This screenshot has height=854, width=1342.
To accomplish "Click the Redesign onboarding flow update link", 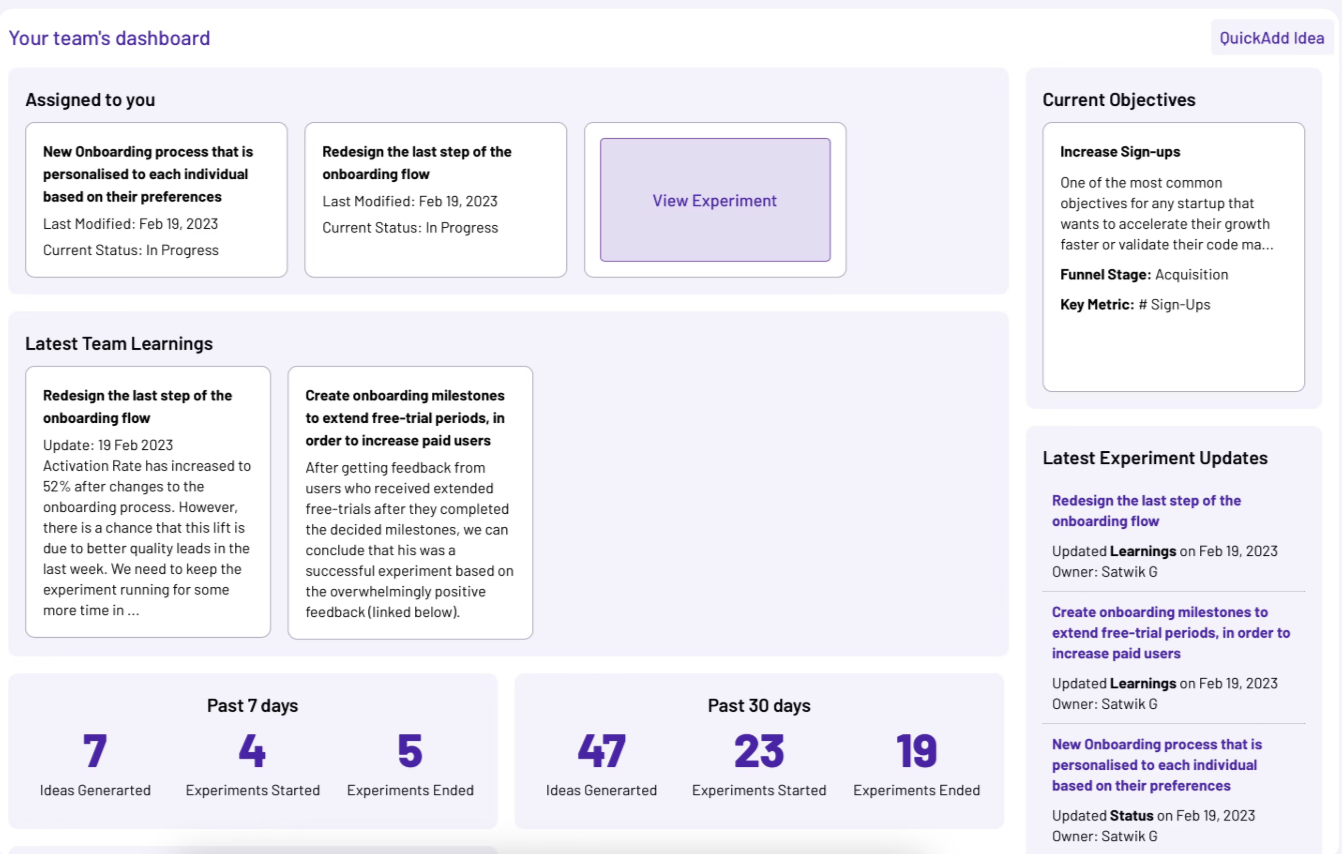I will (1146, 511).
